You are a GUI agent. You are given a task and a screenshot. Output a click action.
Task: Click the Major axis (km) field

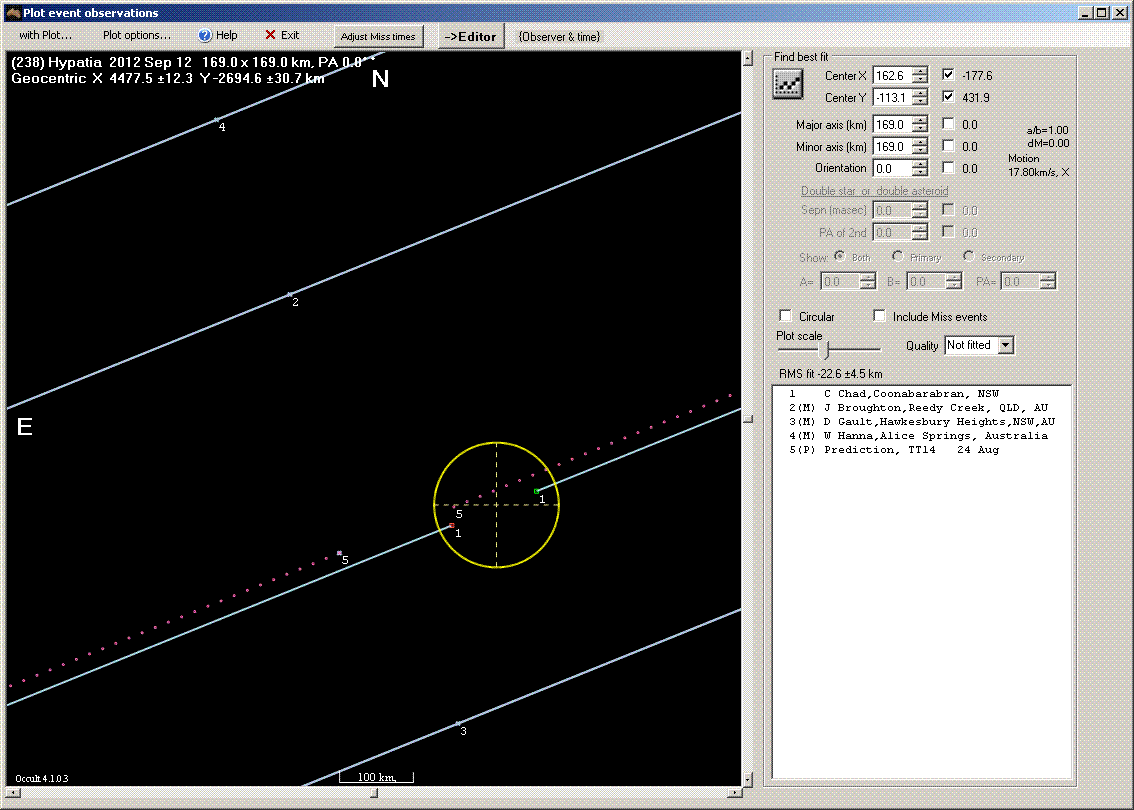coord(892,124)
